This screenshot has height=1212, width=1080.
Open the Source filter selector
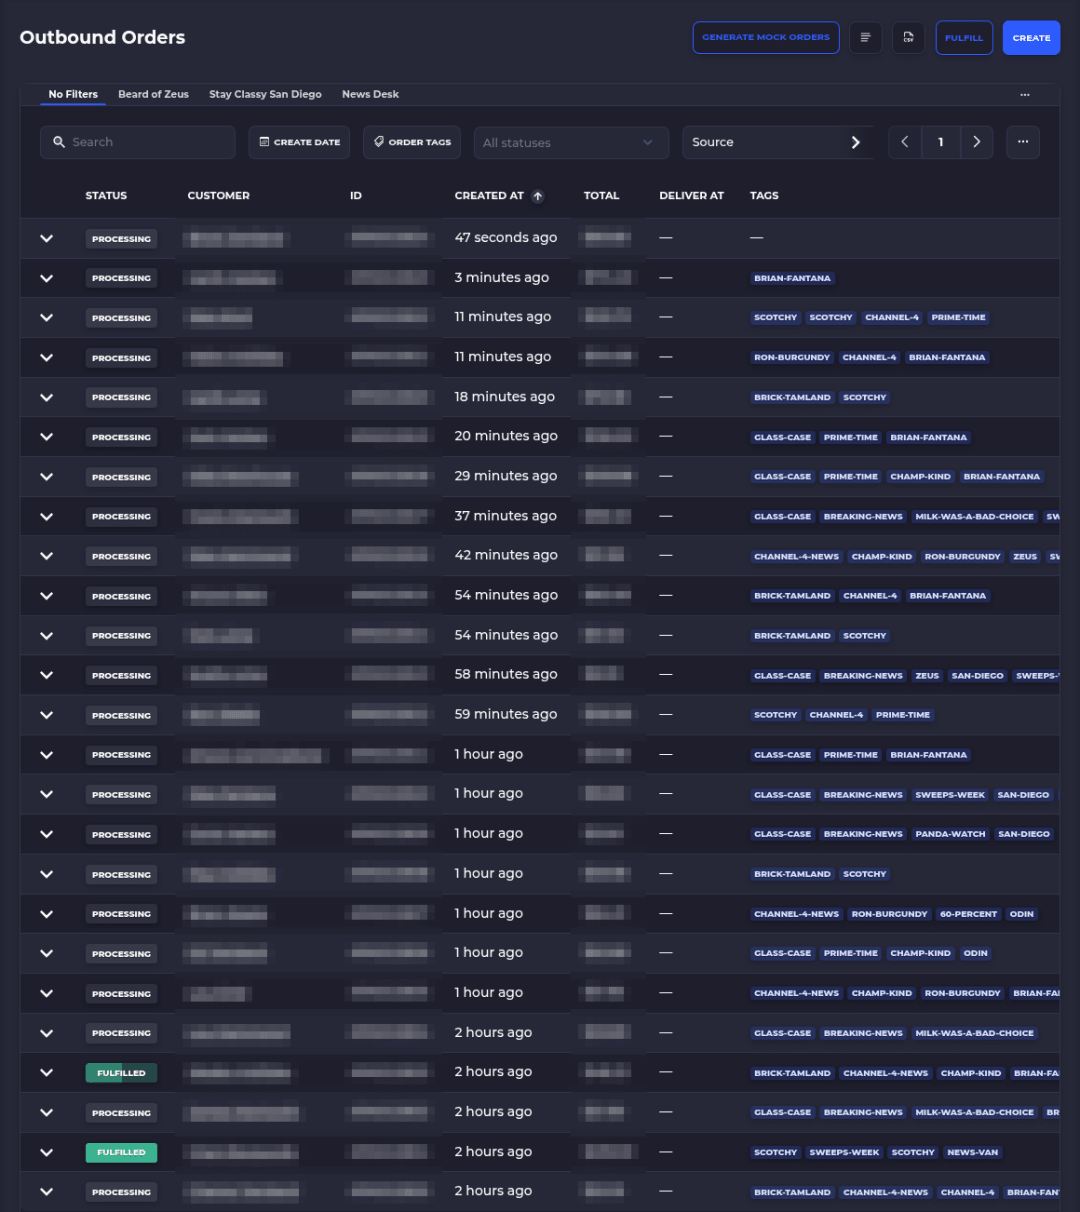[x=777, y=142]
